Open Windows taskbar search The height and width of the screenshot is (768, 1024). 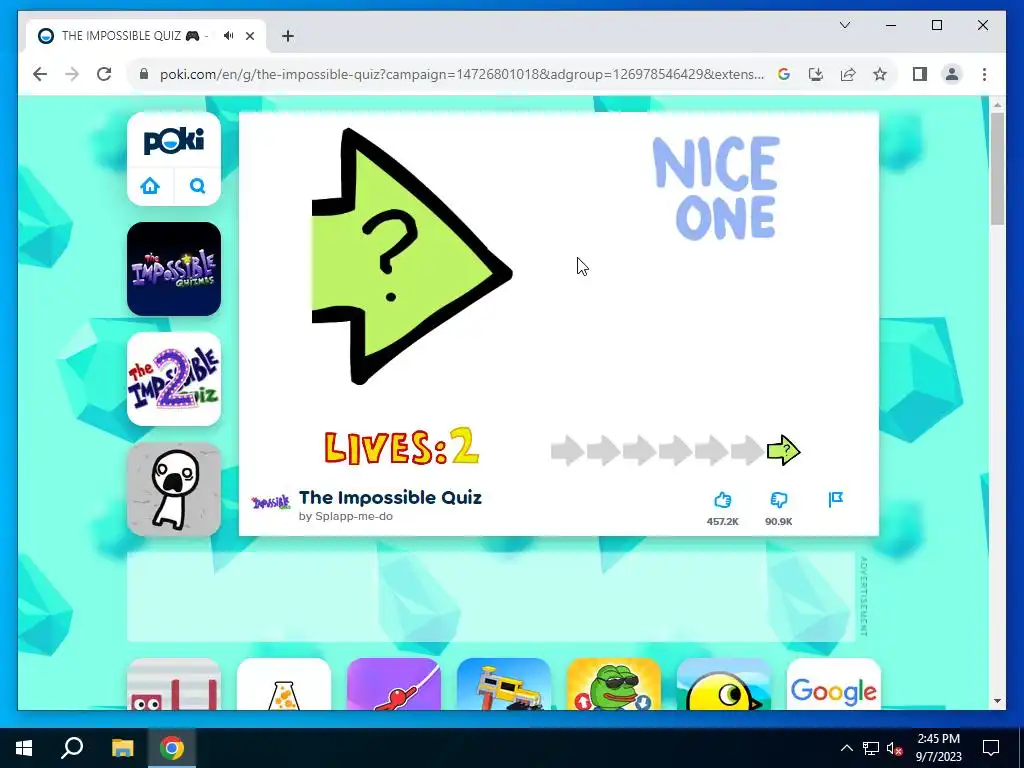(72, 748)
